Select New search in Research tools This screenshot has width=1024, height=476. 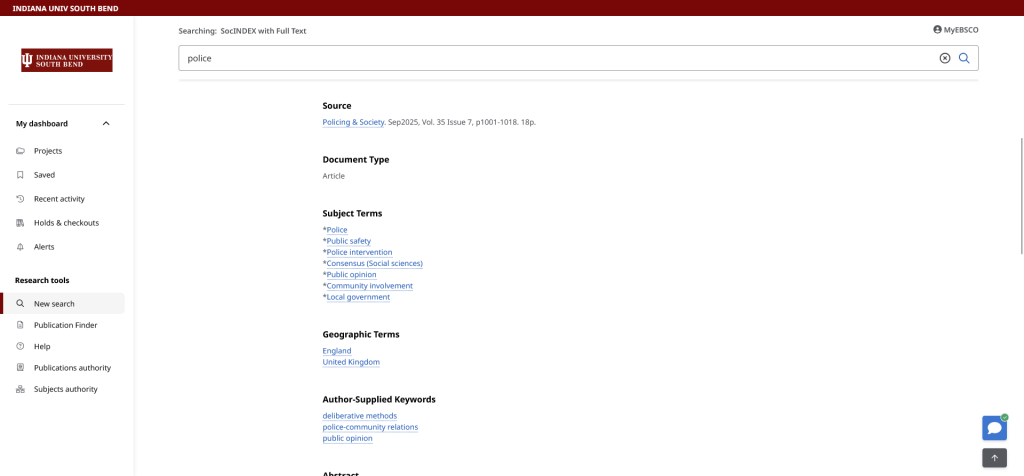[x=63, y=304]
